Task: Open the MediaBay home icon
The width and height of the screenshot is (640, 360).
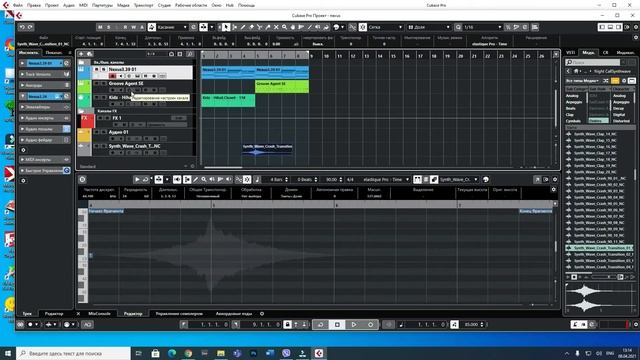Action: coord(576,71)
